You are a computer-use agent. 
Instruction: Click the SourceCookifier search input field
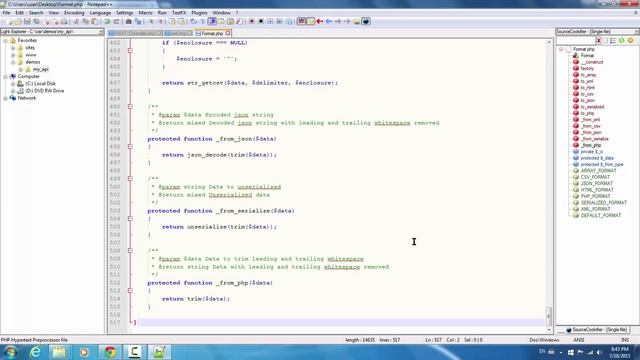click(576, 40)
